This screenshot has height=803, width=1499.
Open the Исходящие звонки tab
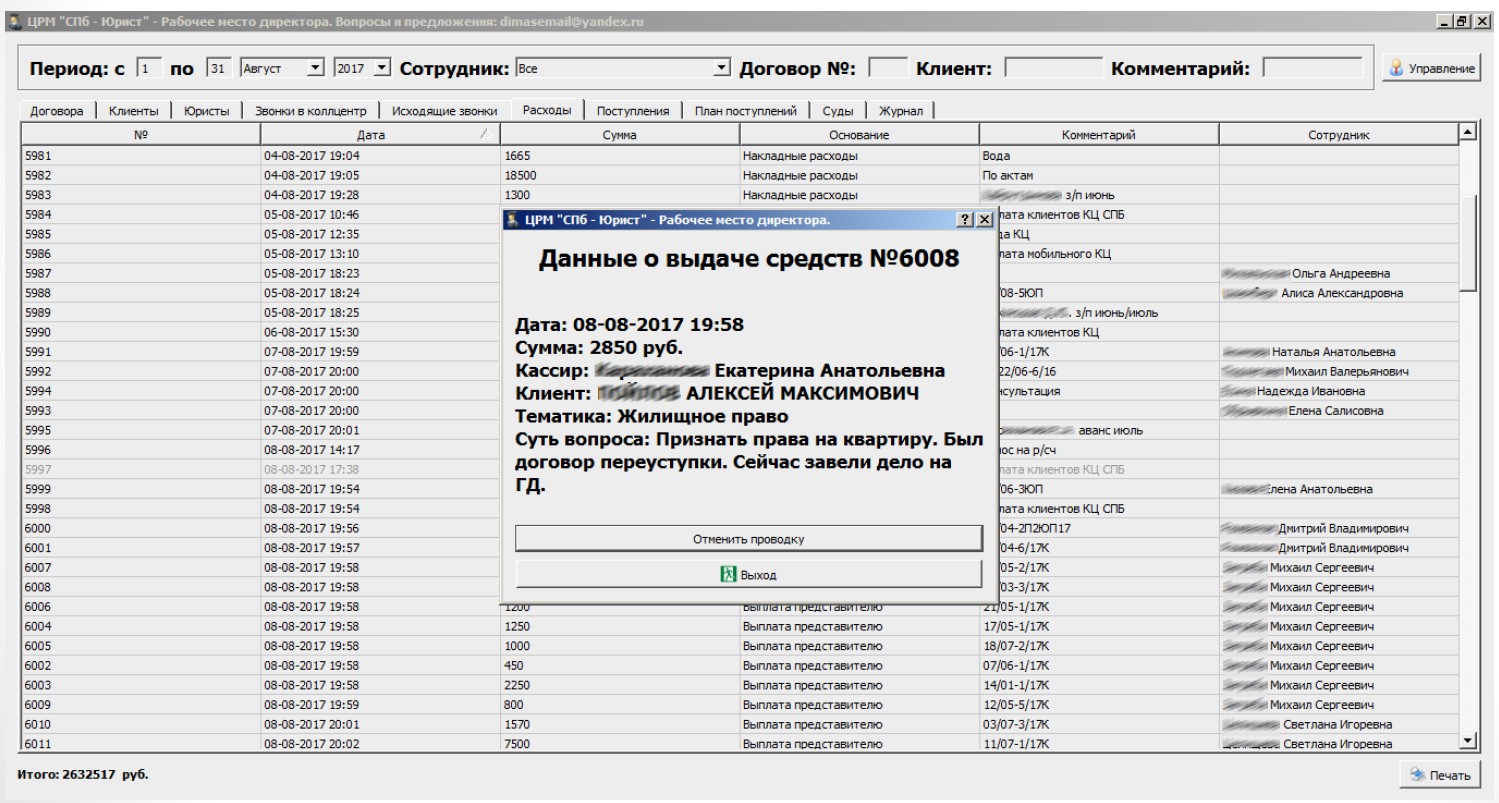(x=445, y=112)
